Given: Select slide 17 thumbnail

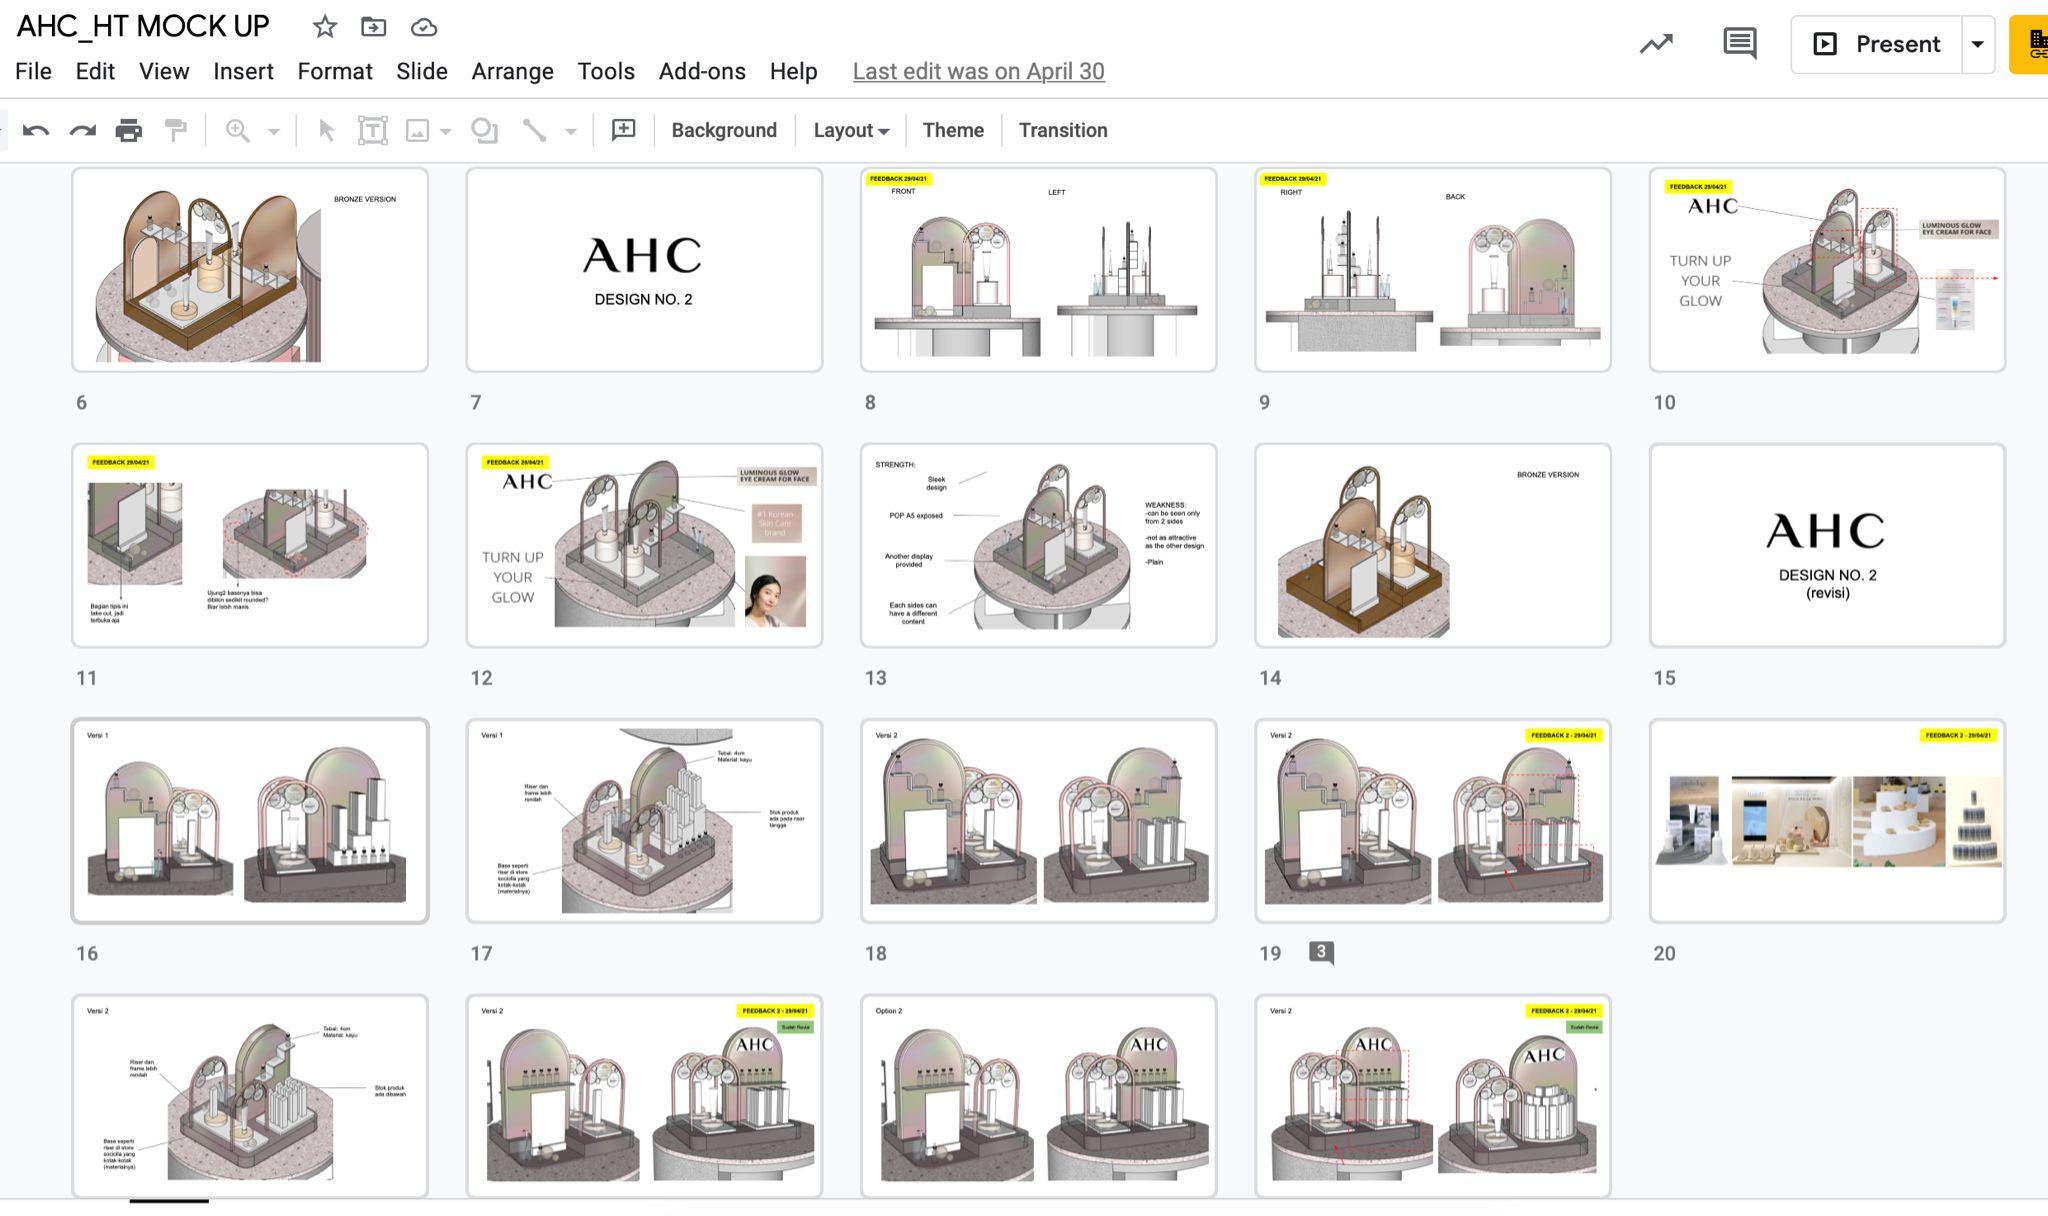Looking at the screenshot, I should pos(644,821).
